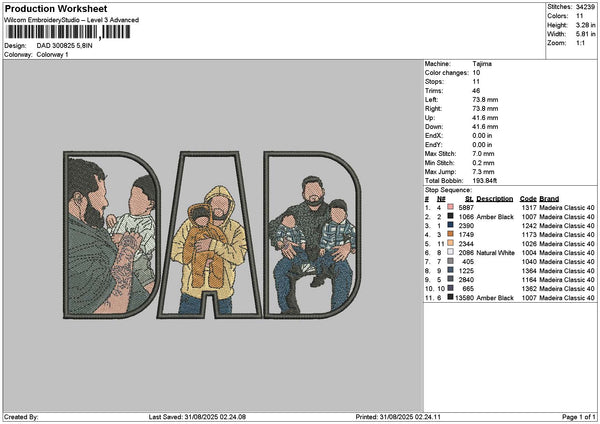Select the Amber Black swatch with 1066 stitches
Screen dimensions: 600x424
(x=452, y=216)
